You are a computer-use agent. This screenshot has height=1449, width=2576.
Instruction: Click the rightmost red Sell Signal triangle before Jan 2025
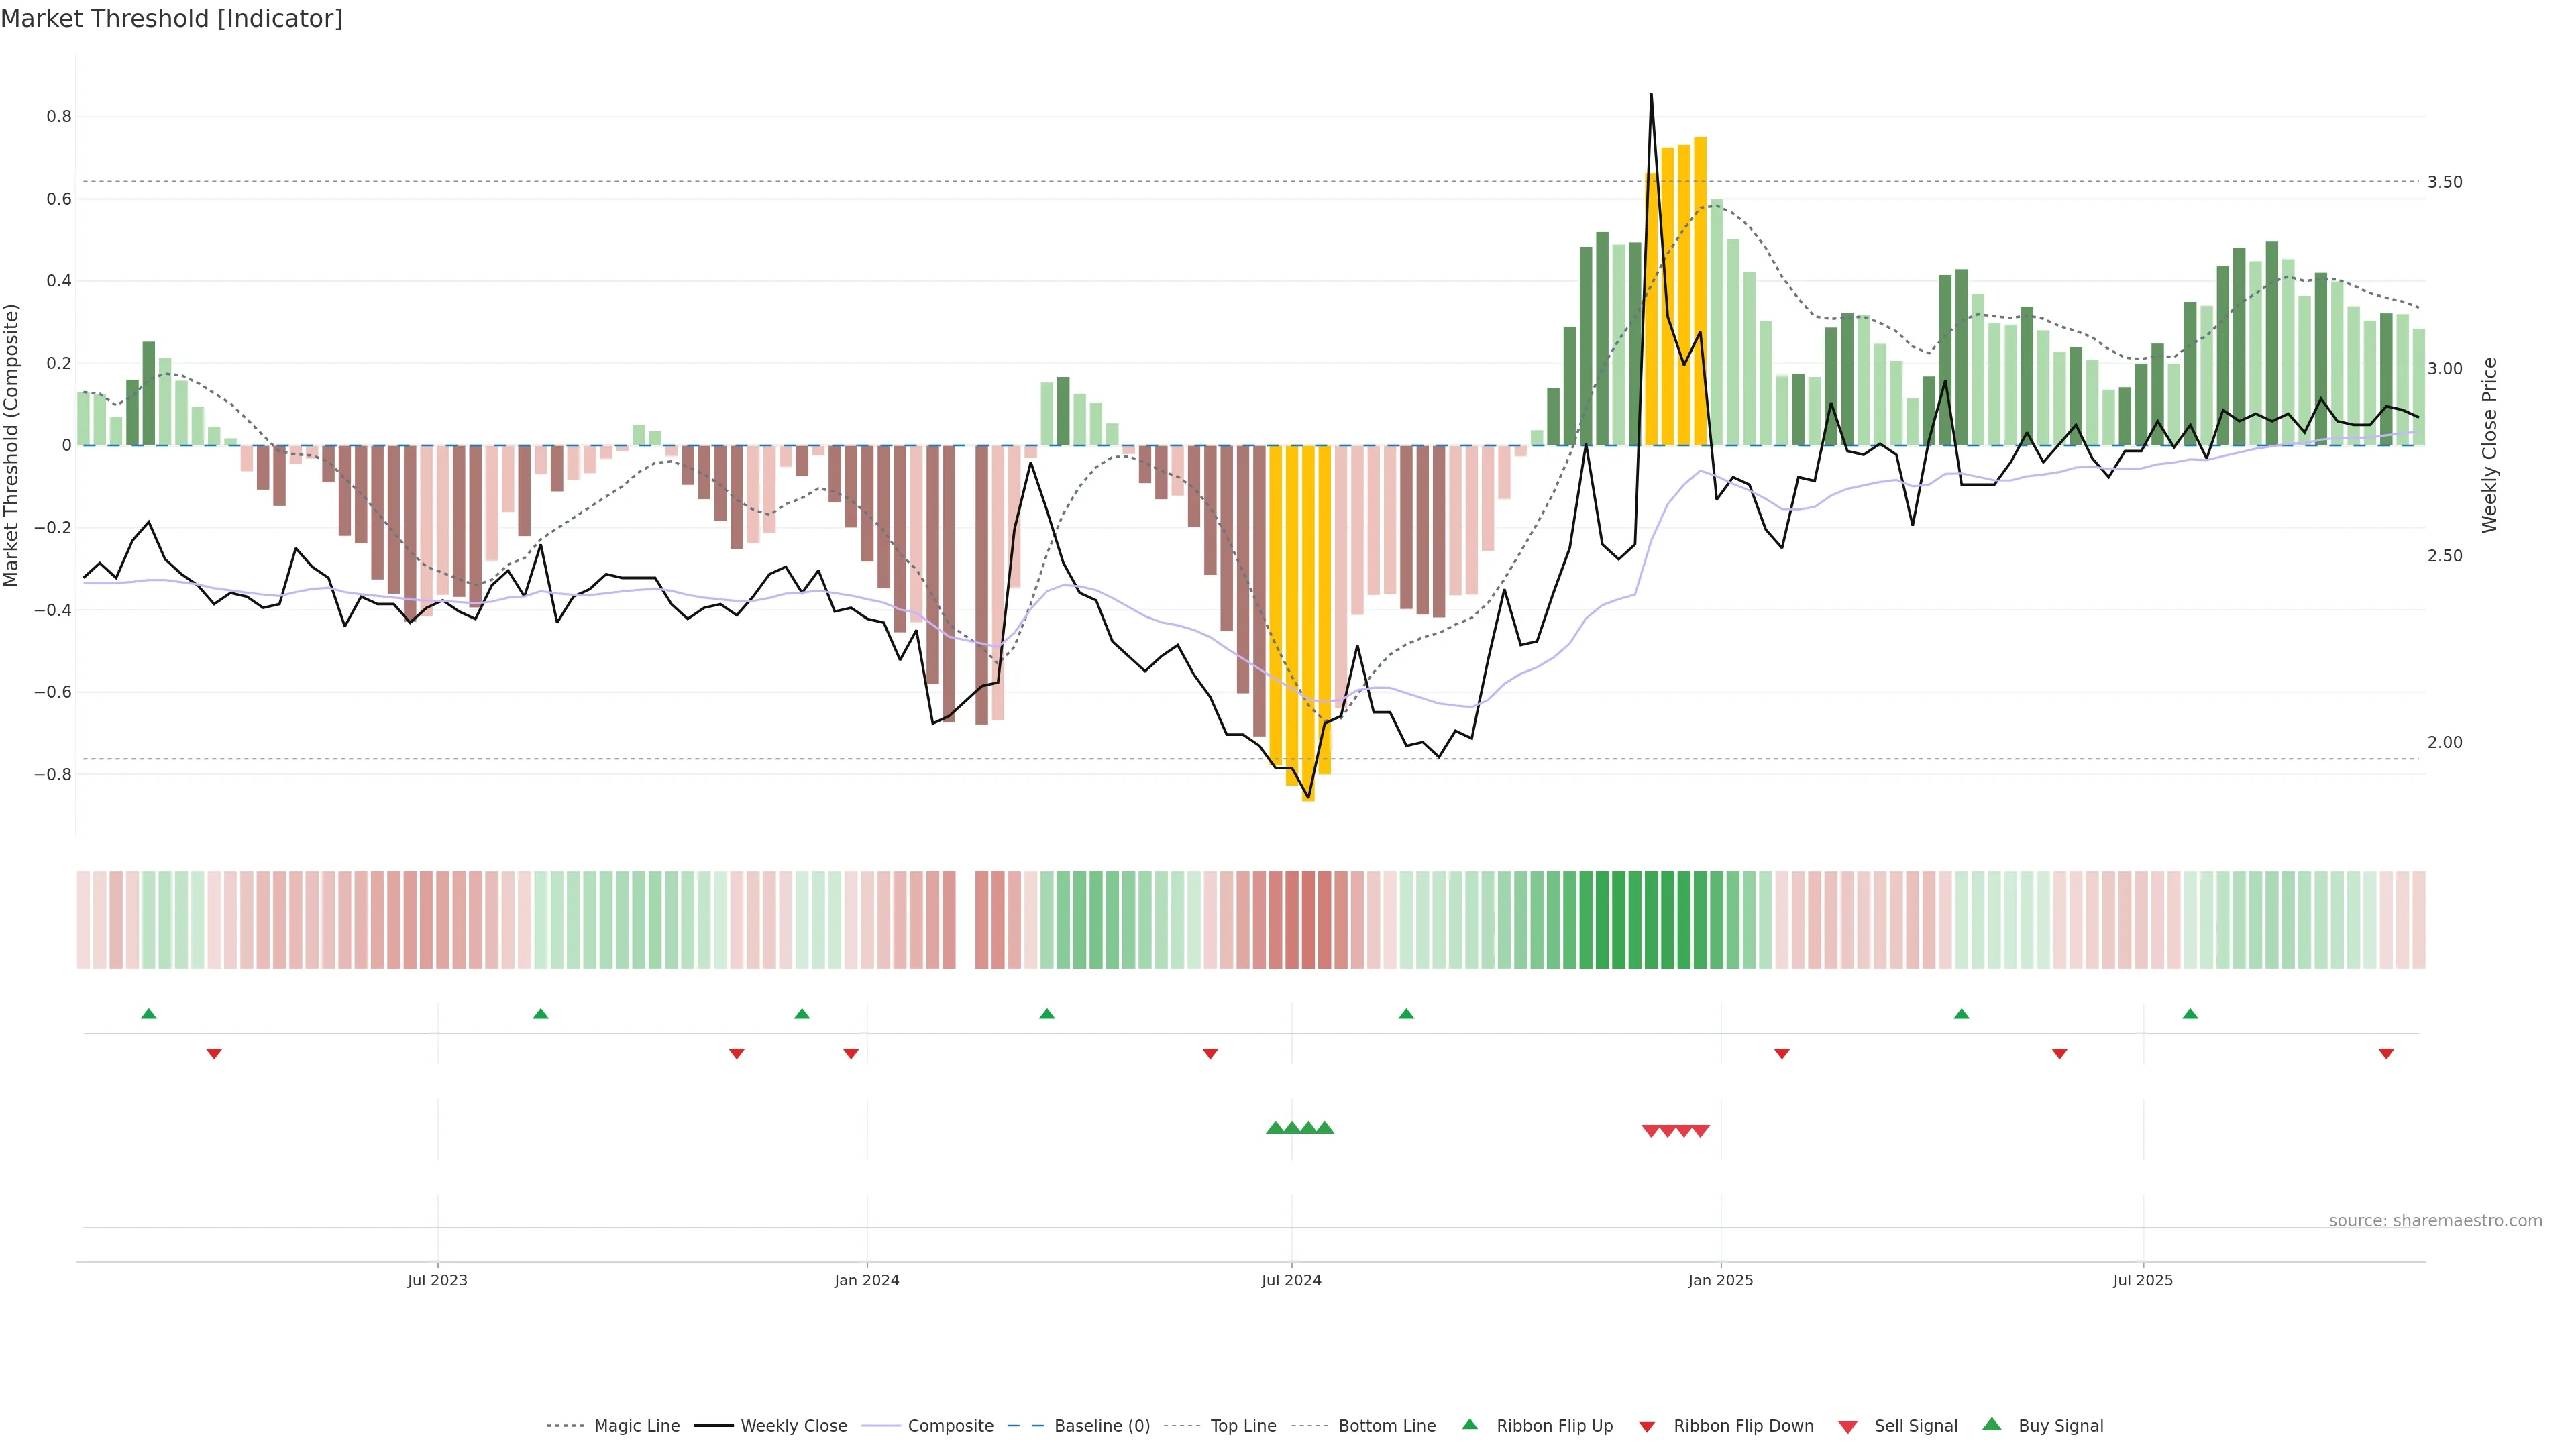(x=1700, y=1131)
